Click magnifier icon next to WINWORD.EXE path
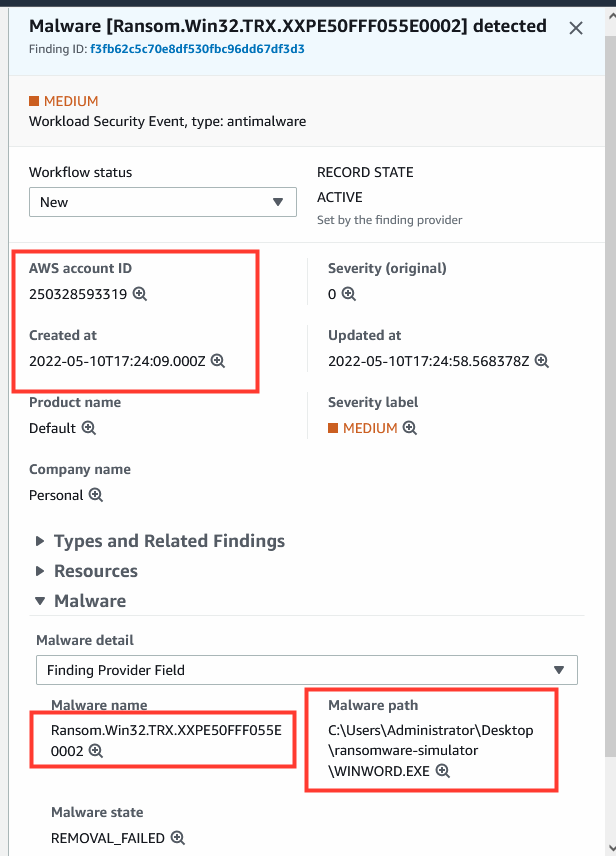The width and height of the screenshot is (616, 856). [442, 771]
